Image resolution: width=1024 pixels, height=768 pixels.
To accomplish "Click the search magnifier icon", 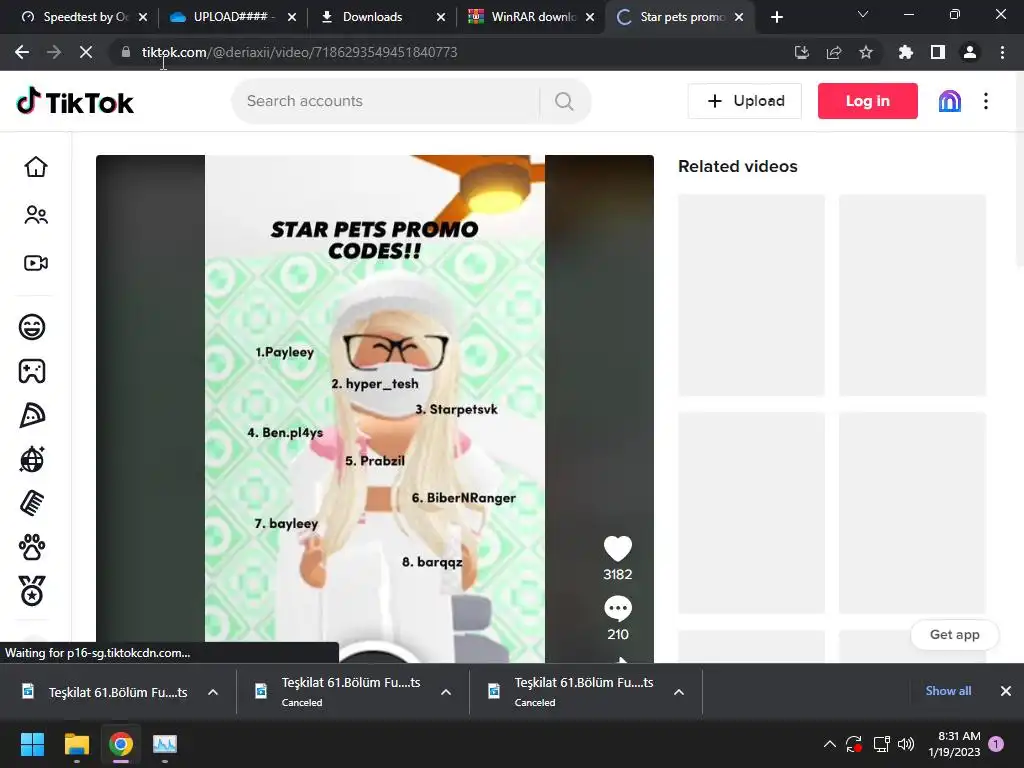I will pyautogui.click(x=564, y=101).
